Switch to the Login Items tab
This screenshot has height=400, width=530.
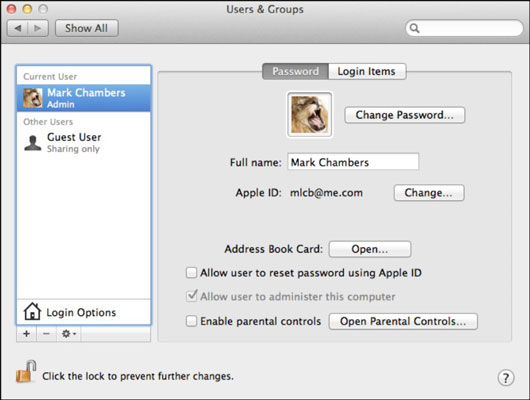367,71
